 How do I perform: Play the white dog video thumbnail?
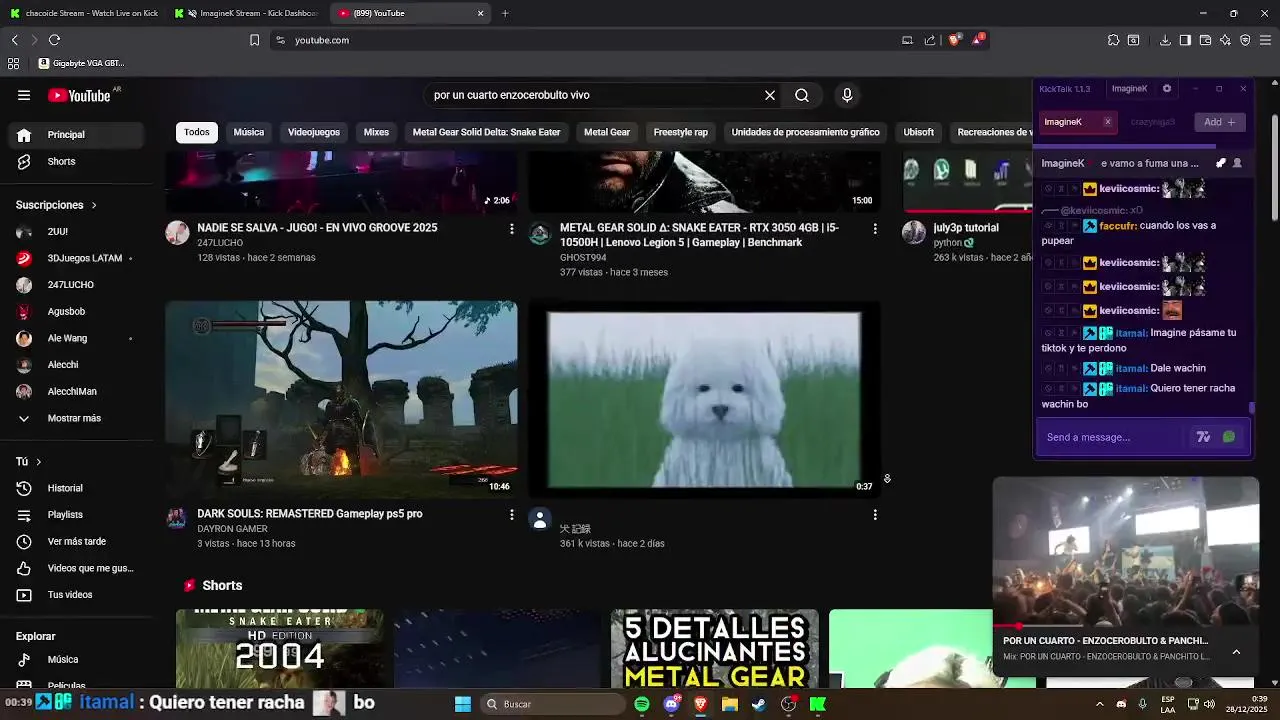pos(705,399)
